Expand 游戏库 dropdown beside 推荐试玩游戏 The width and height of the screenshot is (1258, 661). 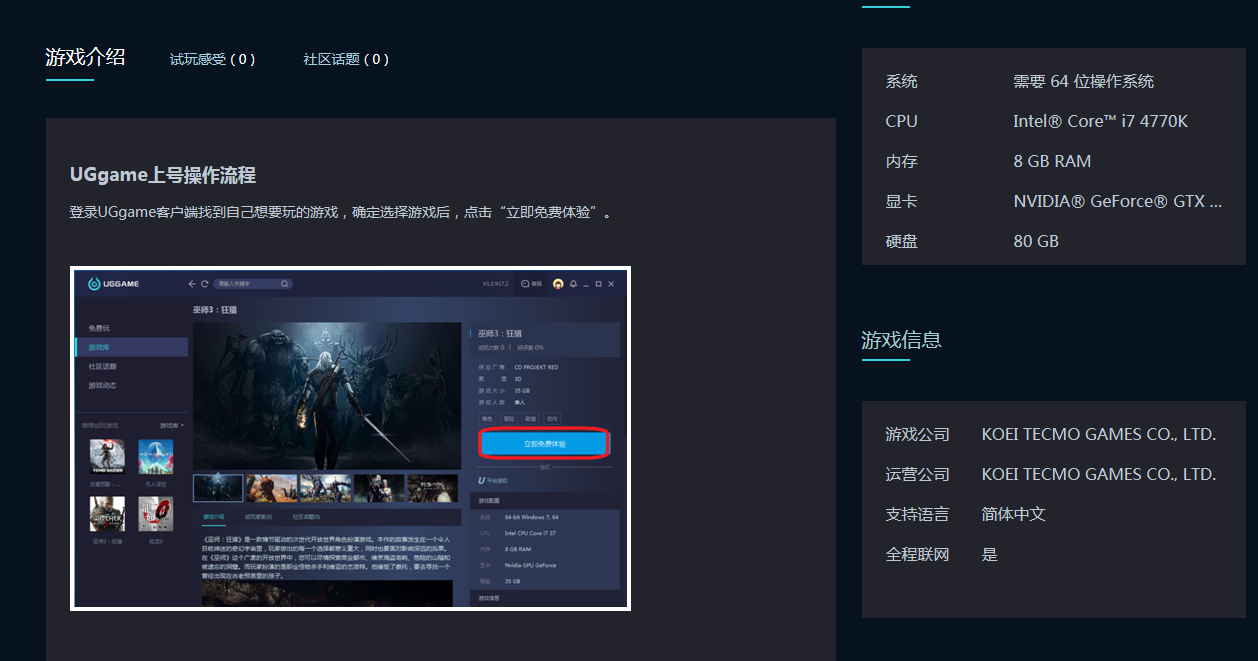[x=172, y=426]
